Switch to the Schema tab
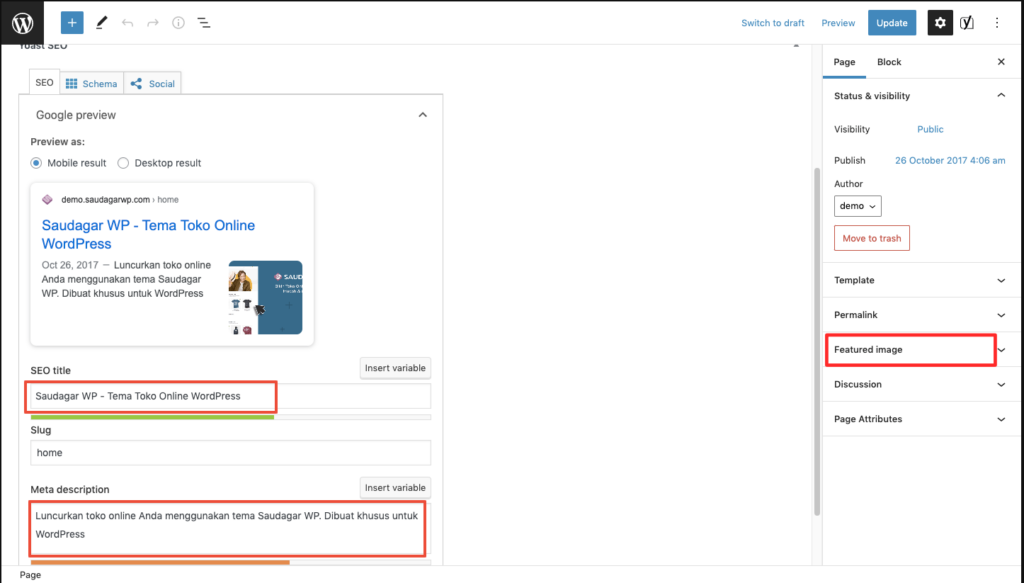Viewport: 1024px width, 583px height. pyautogui.click(x=91, y=84)
